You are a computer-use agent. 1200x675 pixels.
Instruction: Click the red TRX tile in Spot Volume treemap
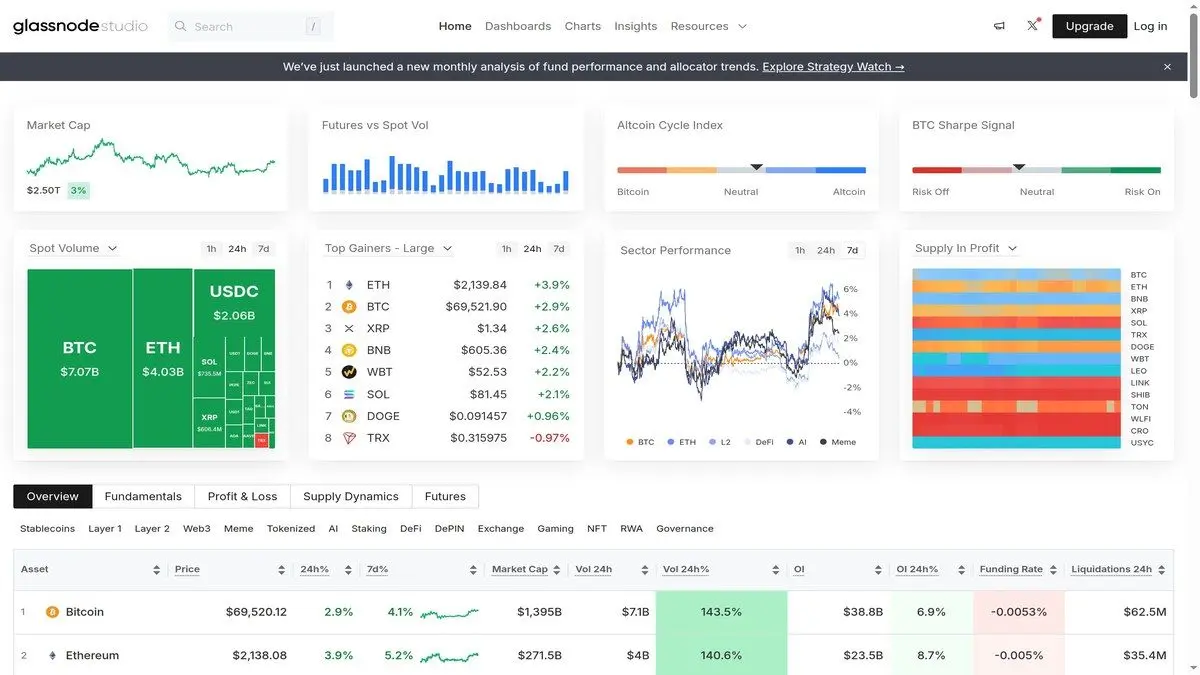point(262,440)
